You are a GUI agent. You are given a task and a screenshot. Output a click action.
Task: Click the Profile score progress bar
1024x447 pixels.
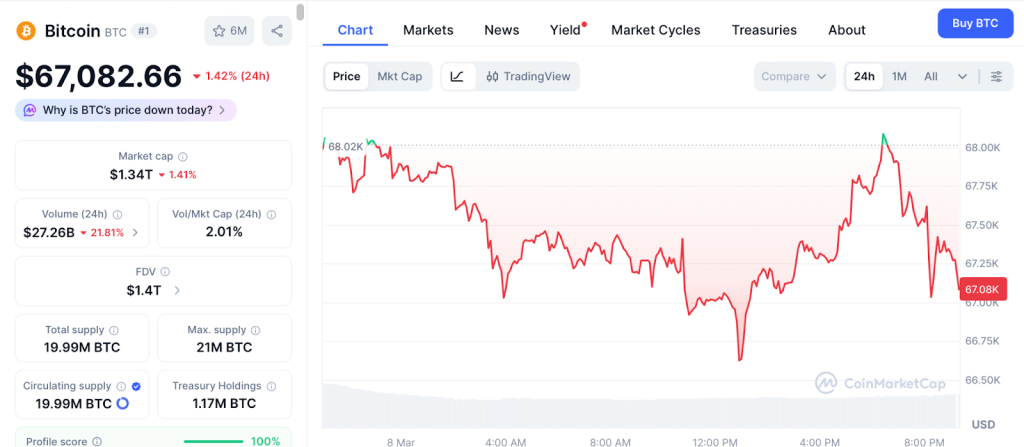[213, 441]
